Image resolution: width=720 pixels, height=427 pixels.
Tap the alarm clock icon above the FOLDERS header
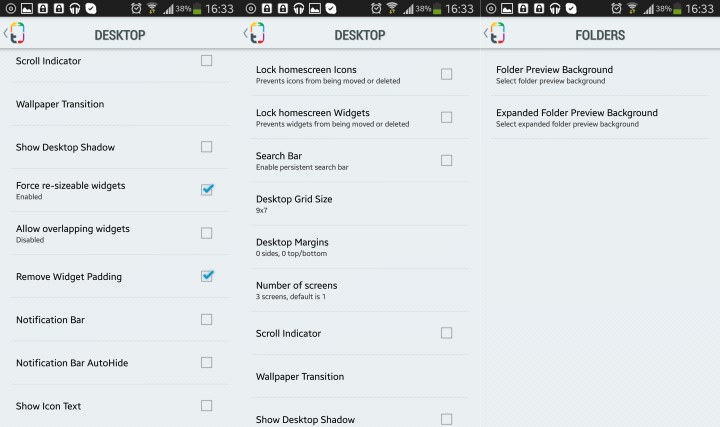[614, 8]
